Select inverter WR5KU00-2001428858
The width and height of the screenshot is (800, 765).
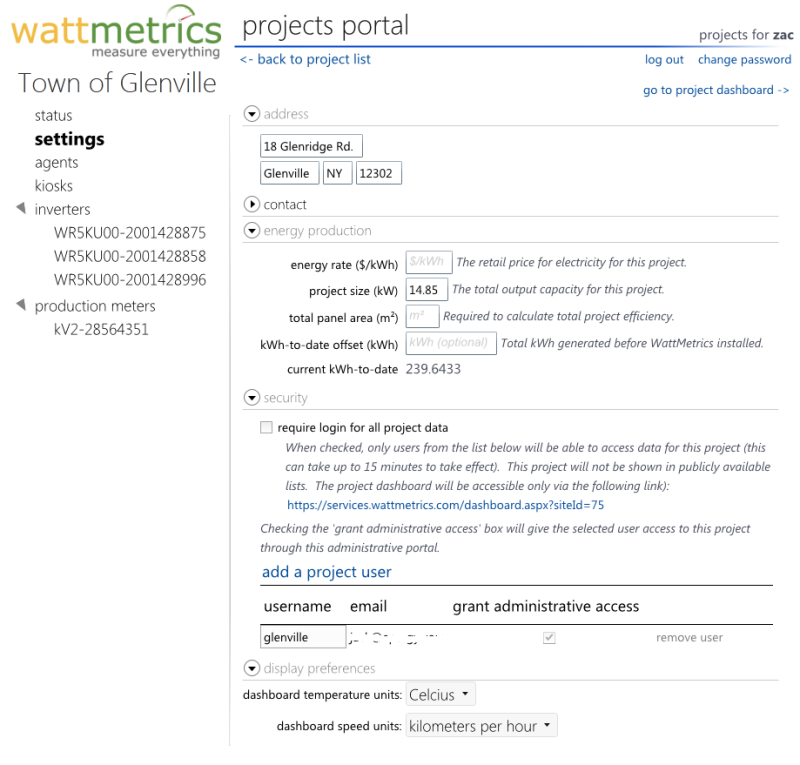[130, 256]
